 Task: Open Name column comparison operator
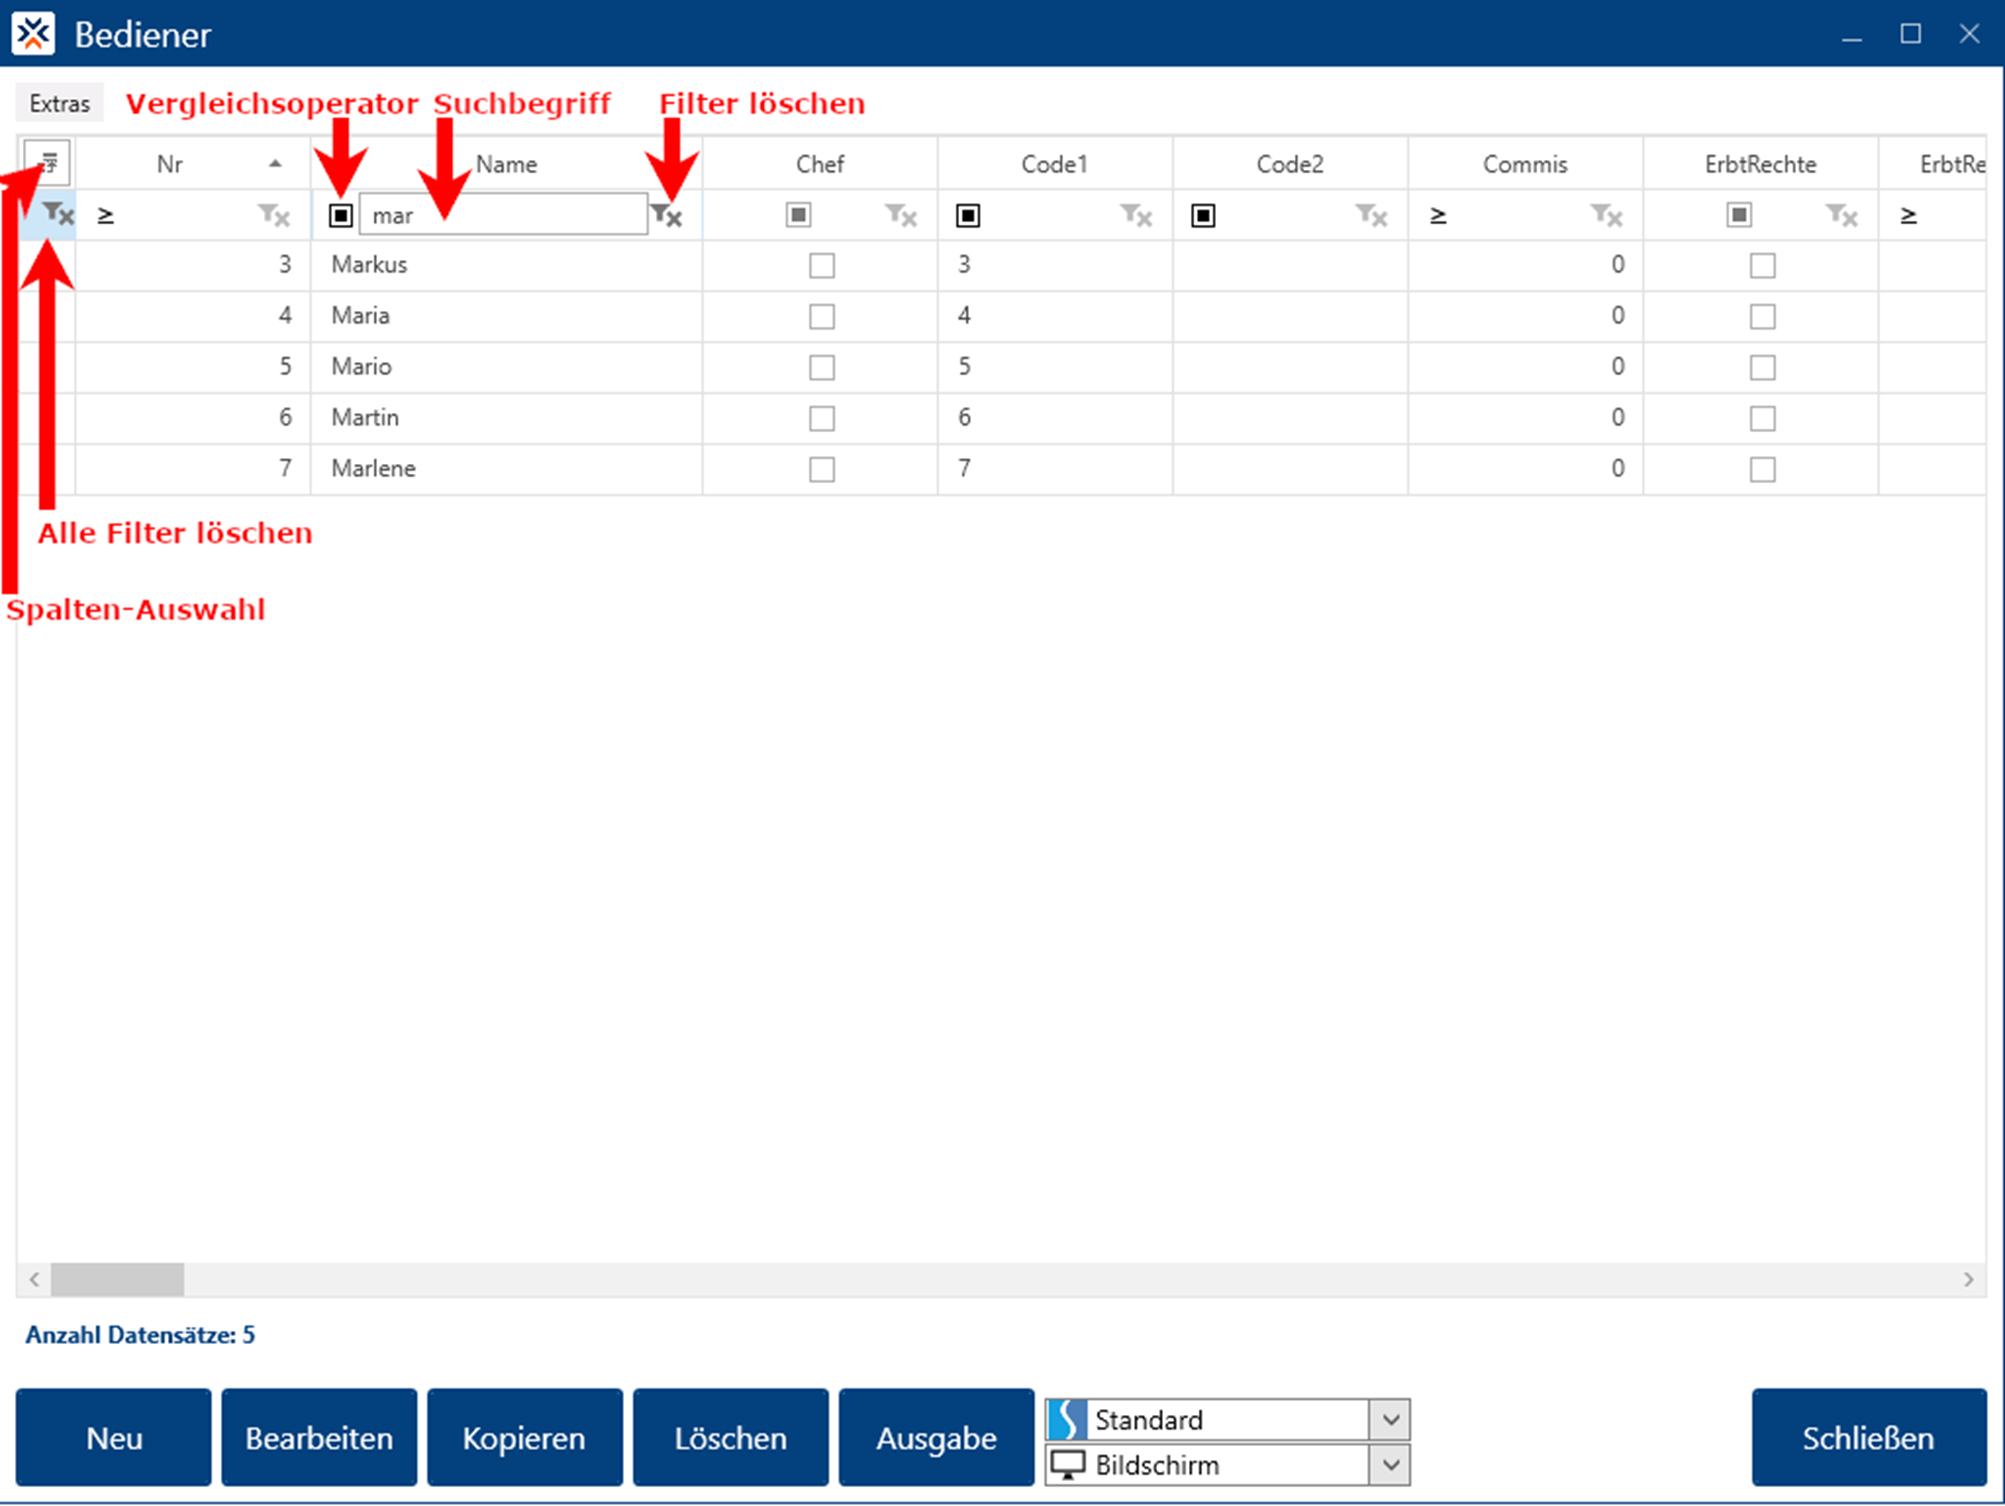[x=341, y=215]
